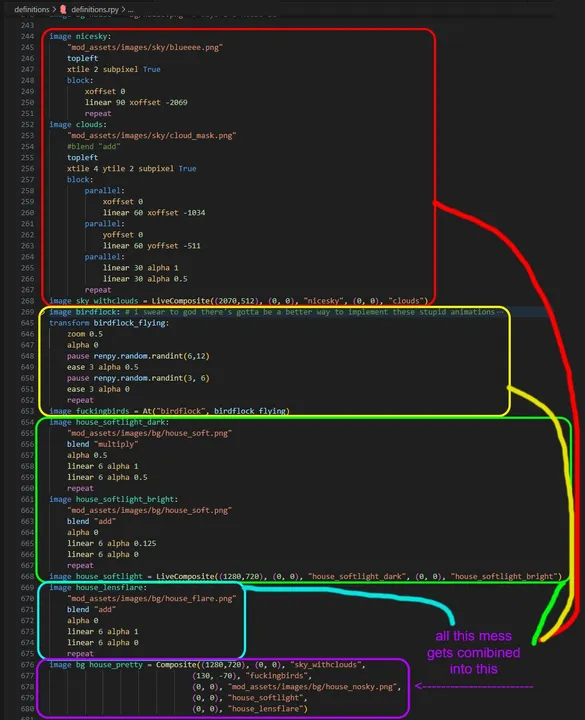Click 'transform birdflock_flying:' definition line

[109, 323]
